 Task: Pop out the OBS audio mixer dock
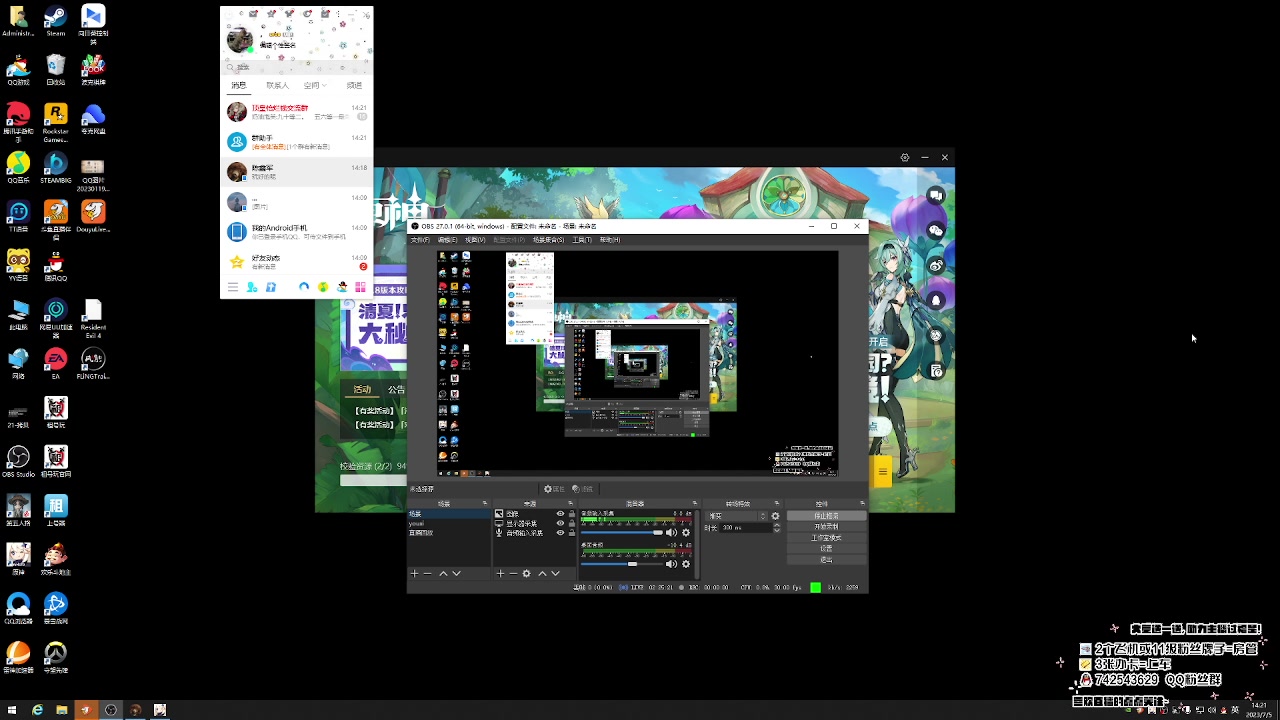coord(693,503)
